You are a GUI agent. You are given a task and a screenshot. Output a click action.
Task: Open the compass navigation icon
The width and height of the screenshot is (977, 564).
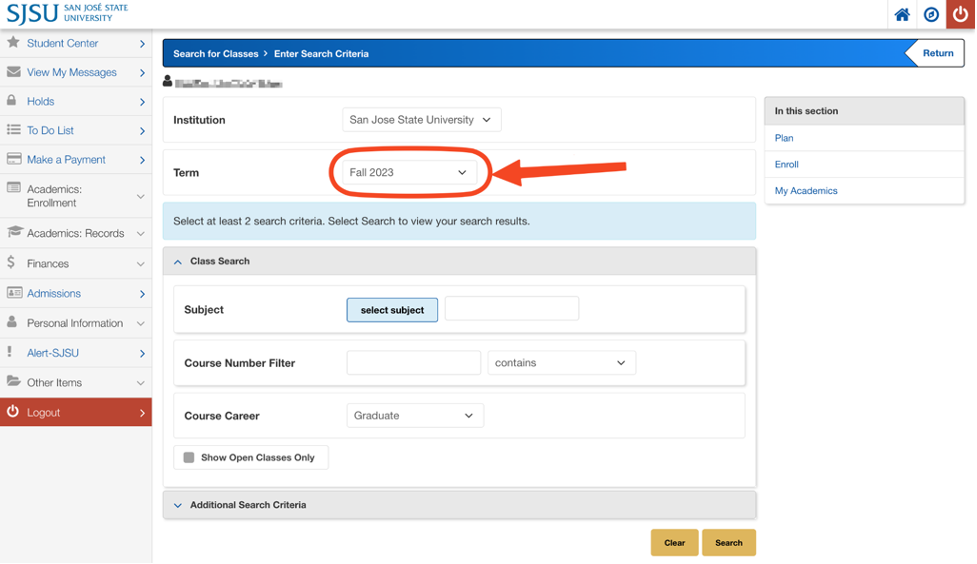point(931,14)
